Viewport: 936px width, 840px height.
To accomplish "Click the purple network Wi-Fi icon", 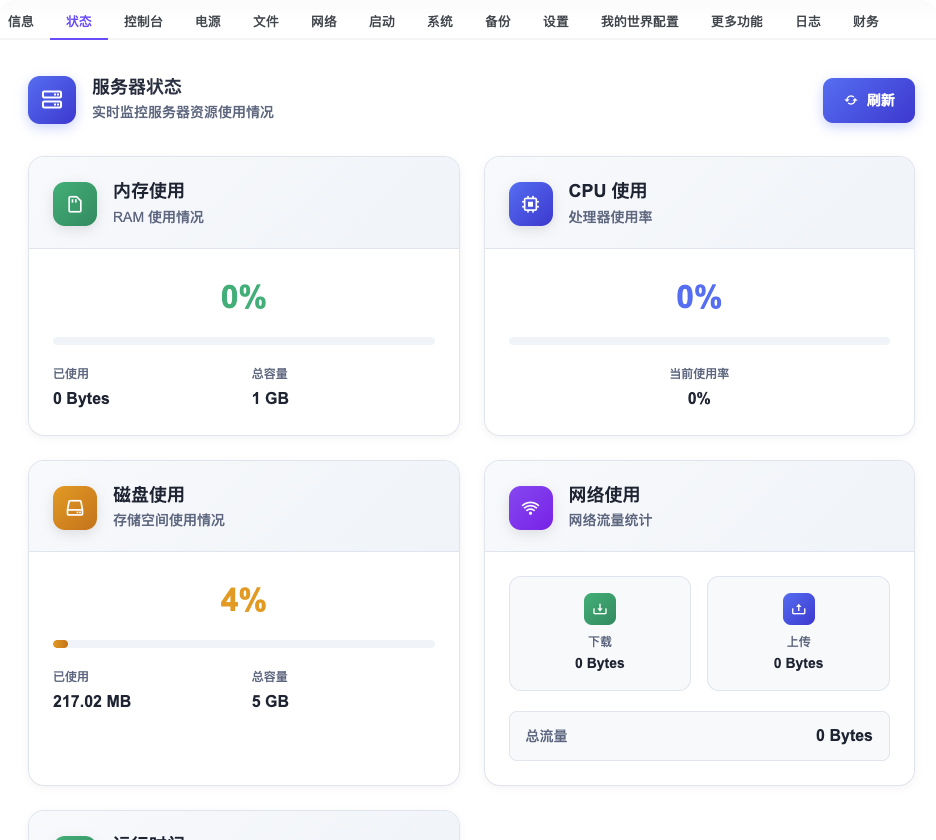I will click(531, 508).
